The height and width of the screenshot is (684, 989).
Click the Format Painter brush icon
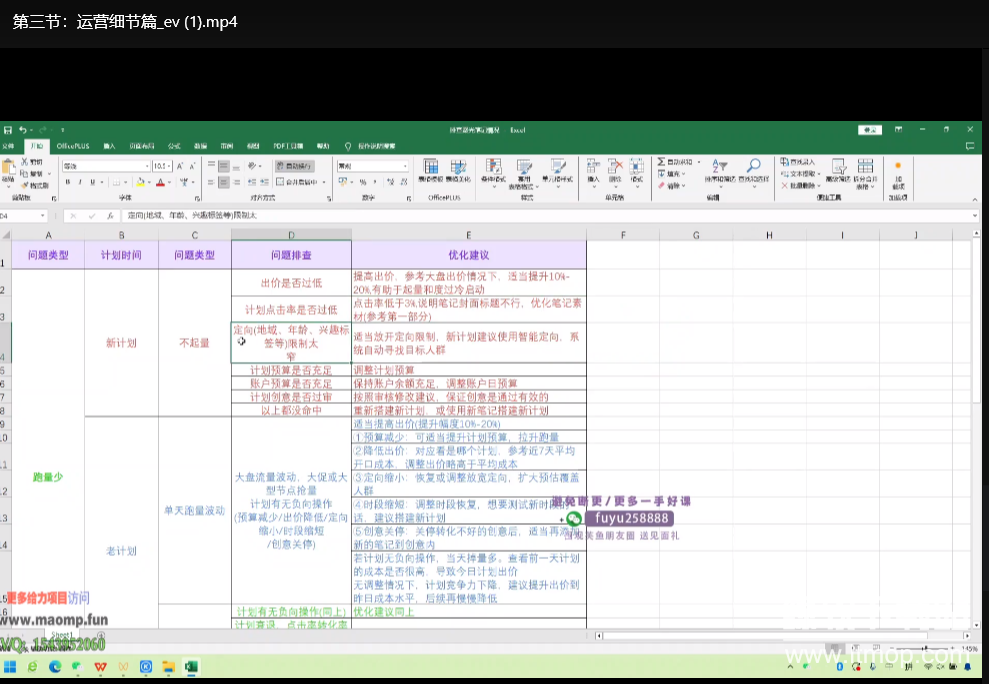pyautogui.click(x=25, y=185)
